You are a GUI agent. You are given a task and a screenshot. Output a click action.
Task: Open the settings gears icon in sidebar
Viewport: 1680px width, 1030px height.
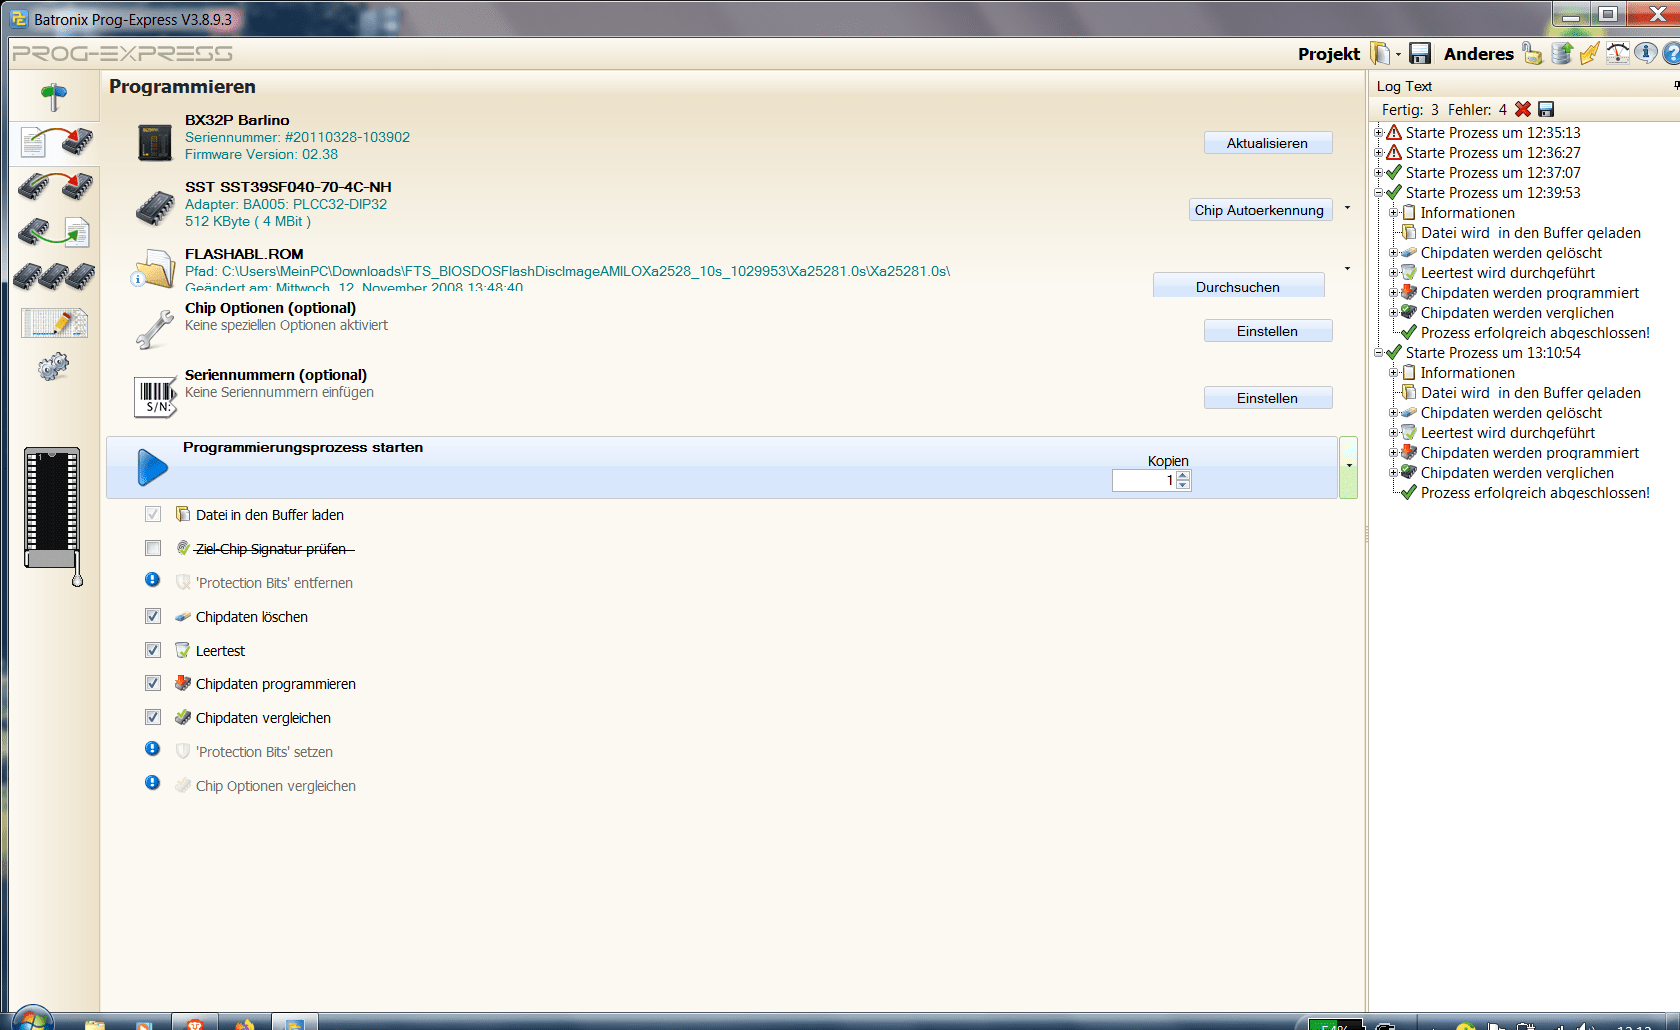[54, 367]
